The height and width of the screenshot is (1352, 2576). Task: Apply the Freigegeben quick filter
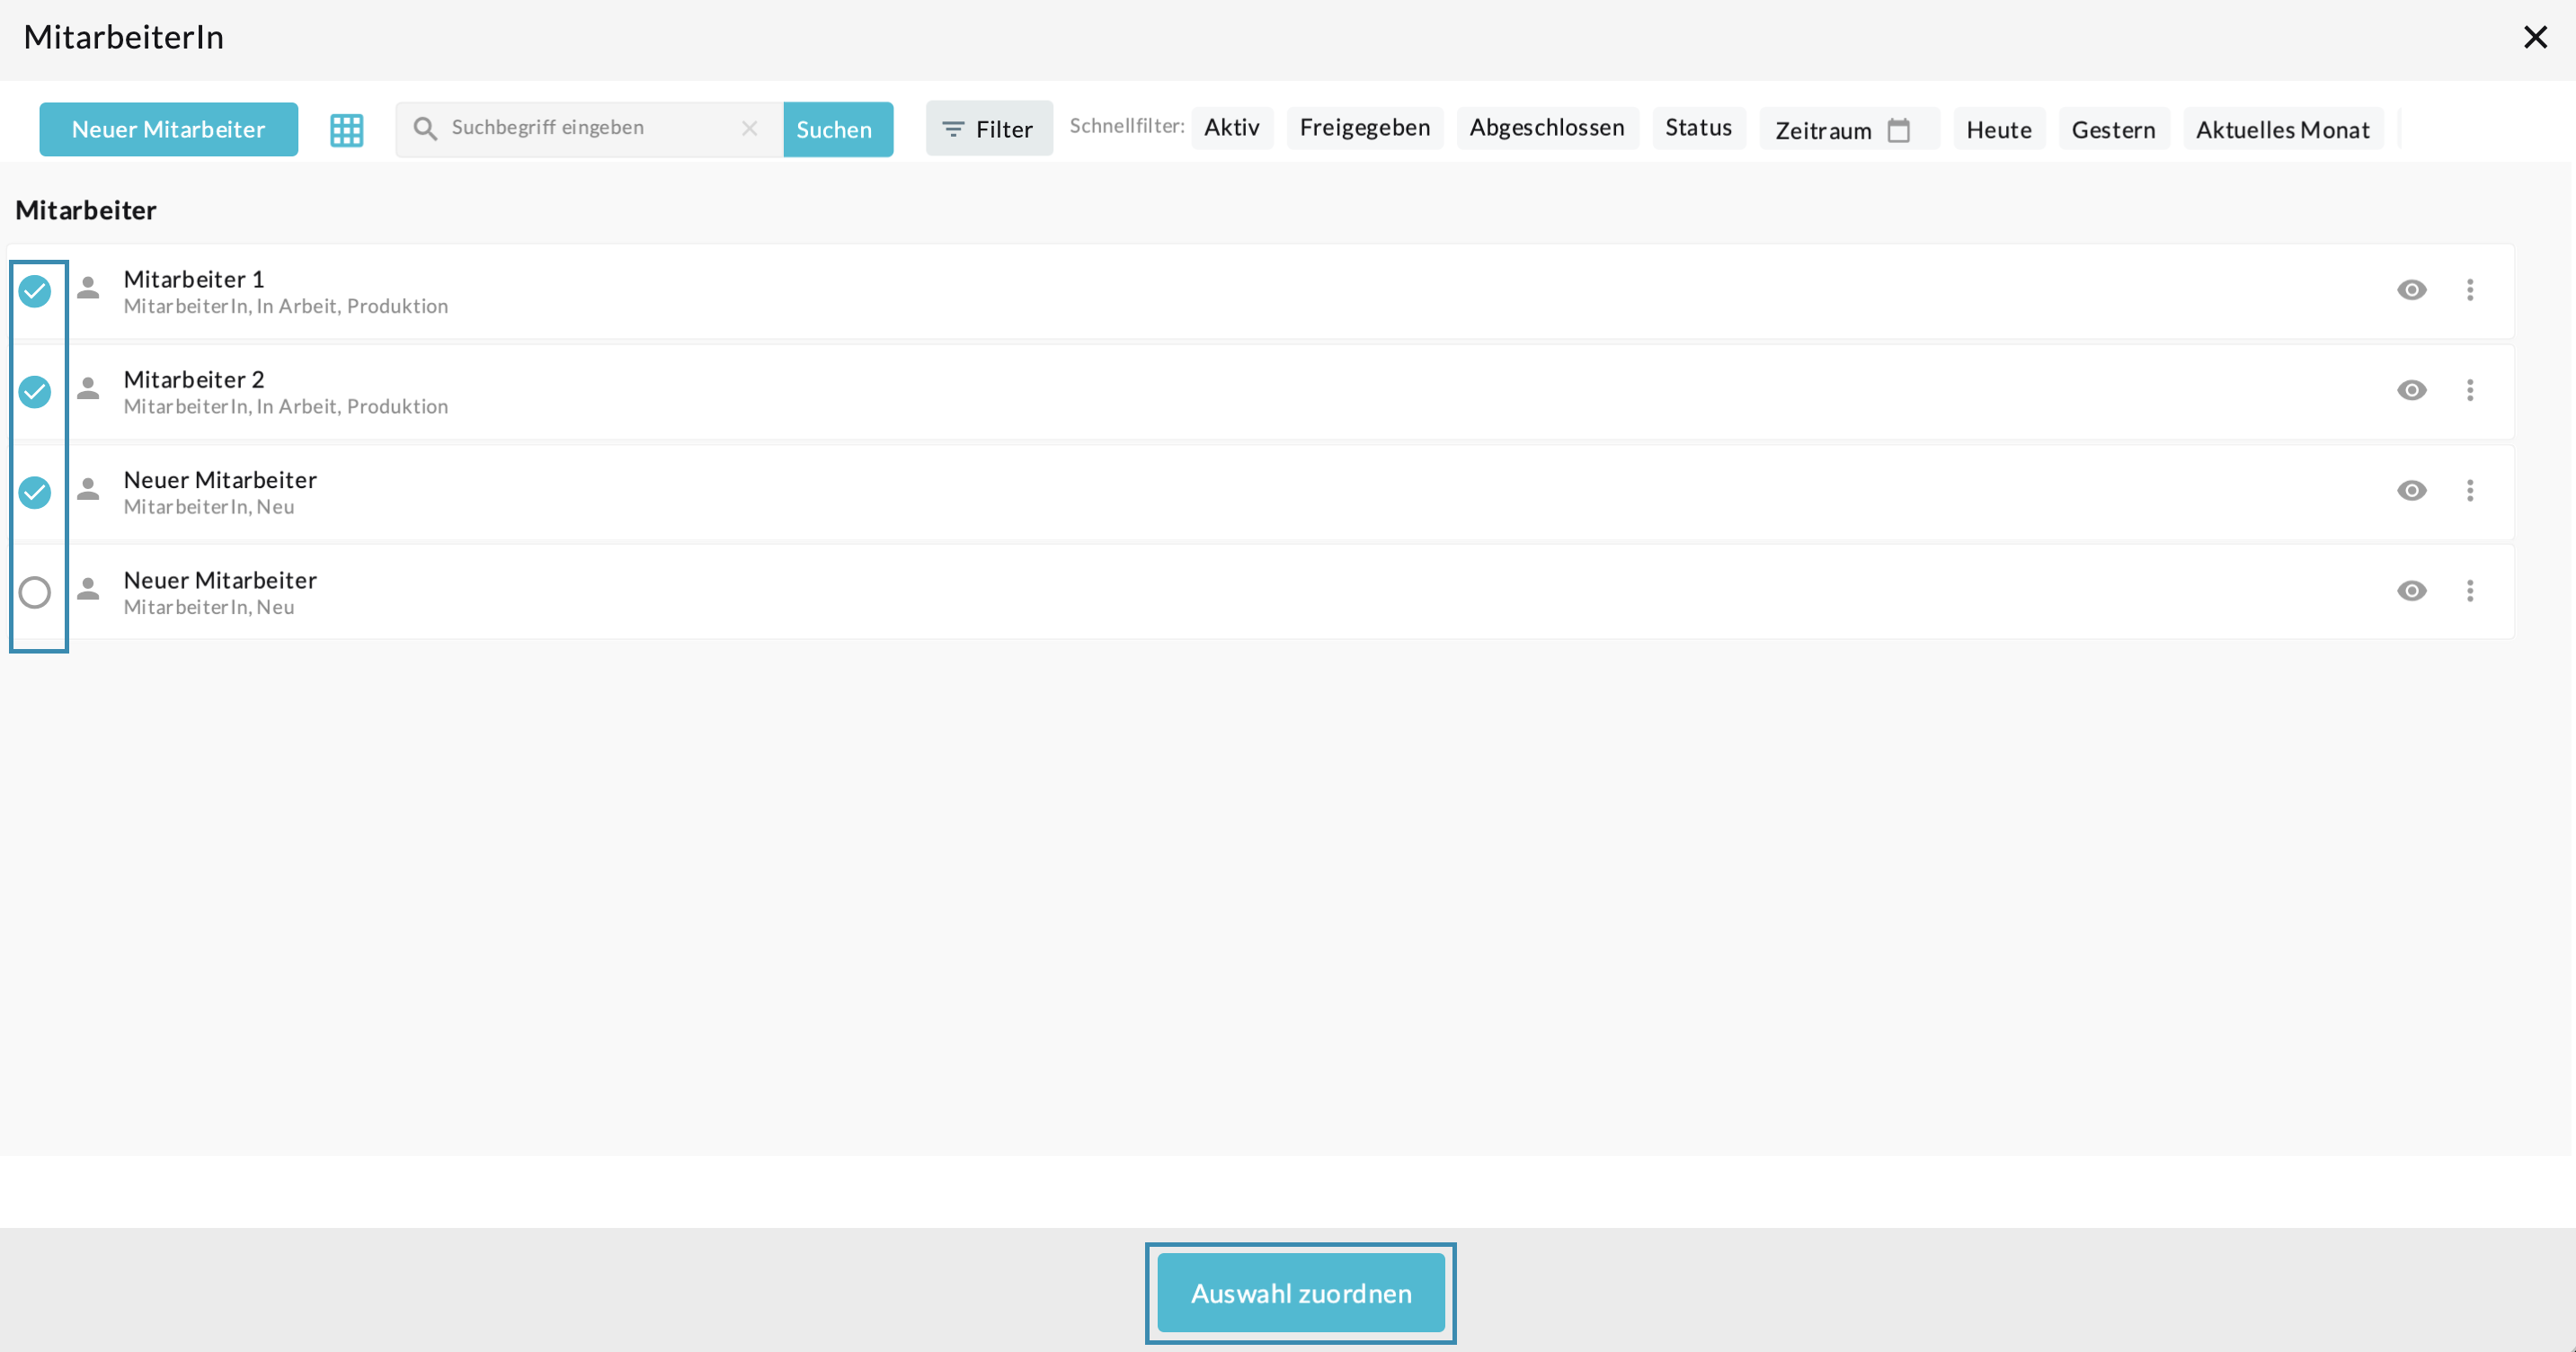tap(1364, 128)
